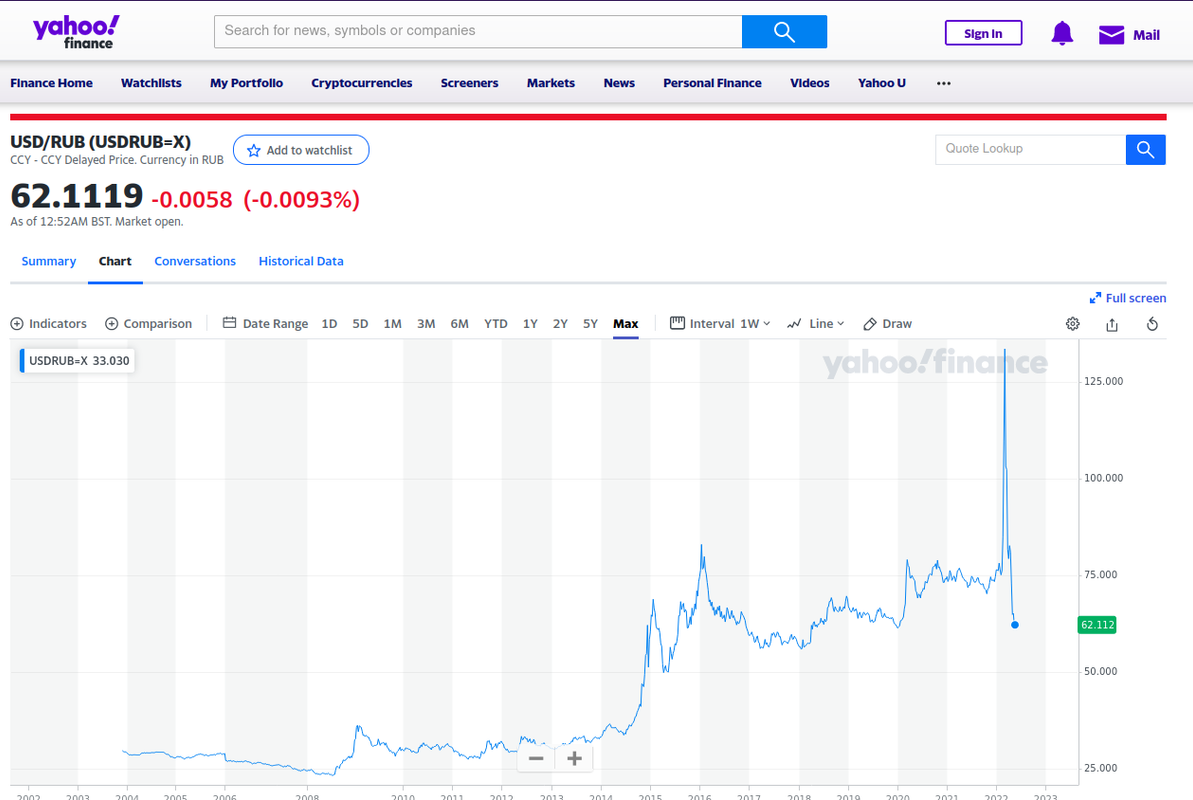Click the Indicators plus icon
Screen dimensions: 1193x800
pyautogui.click(x=17, y=324)
